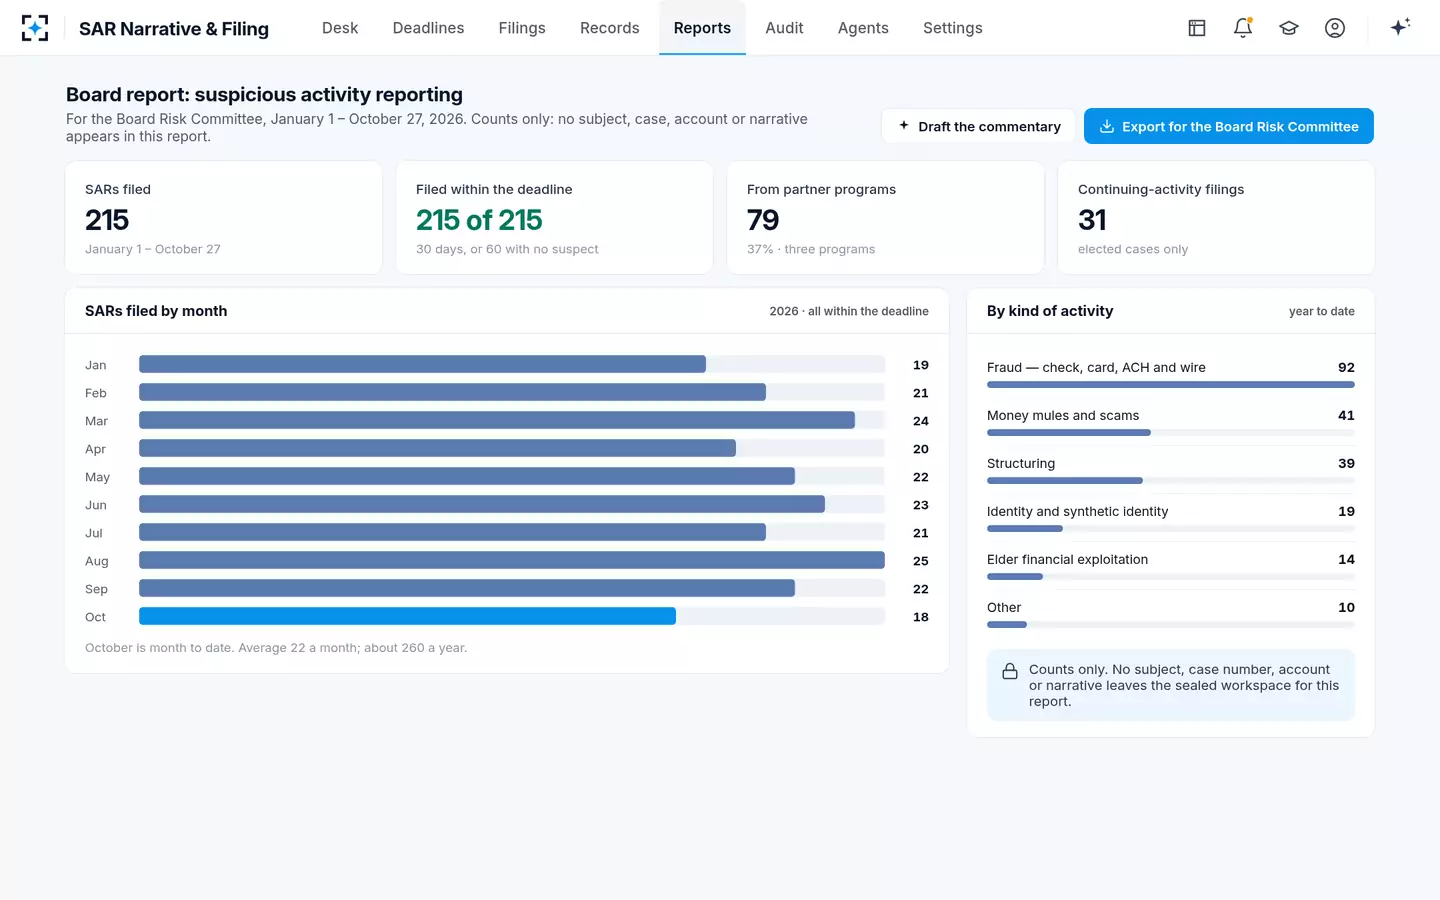Click the 'Identity and synthetic identity' label
This screenshot has height=900, width=1440.
click(x=1077, y=511)
